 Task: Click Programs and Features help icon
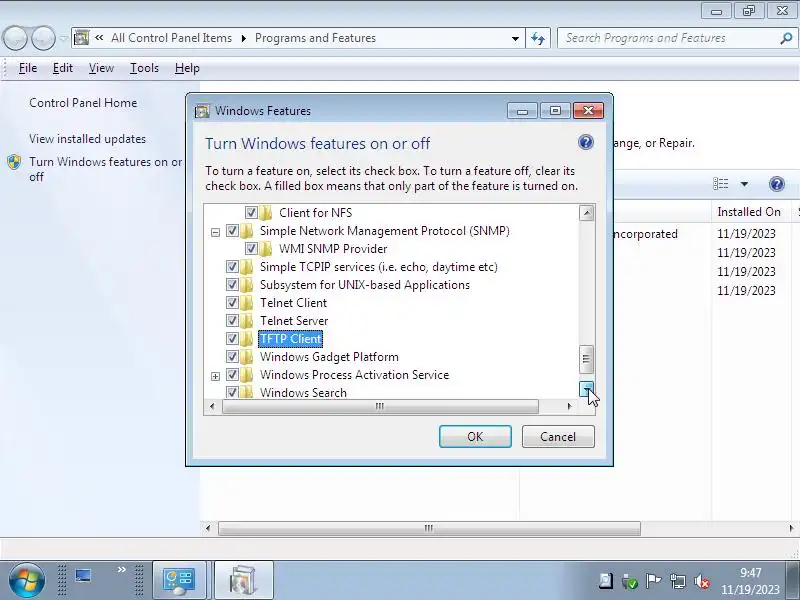point(777,184)
